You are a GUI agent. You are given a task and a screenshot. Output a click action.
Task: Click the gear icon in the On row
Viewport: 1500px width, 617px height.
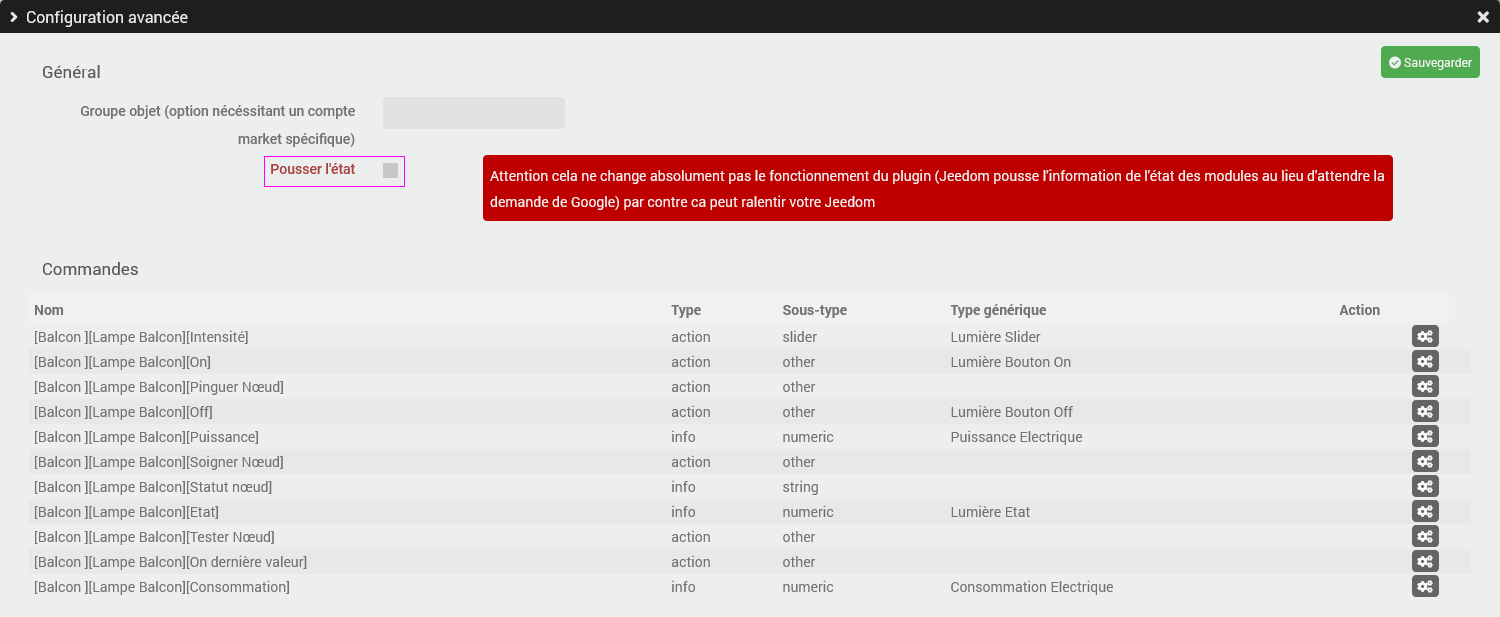pos(1425,362)
